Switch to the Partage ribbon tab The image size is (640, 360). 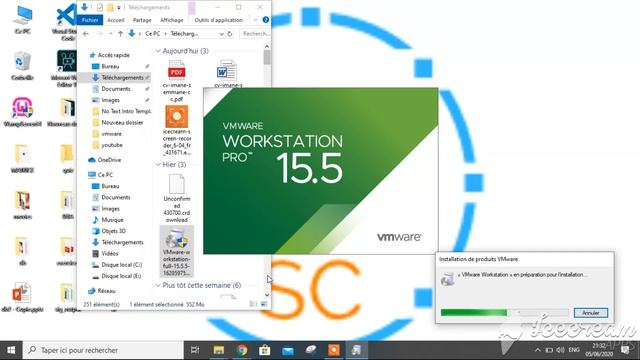coord(142,20)
